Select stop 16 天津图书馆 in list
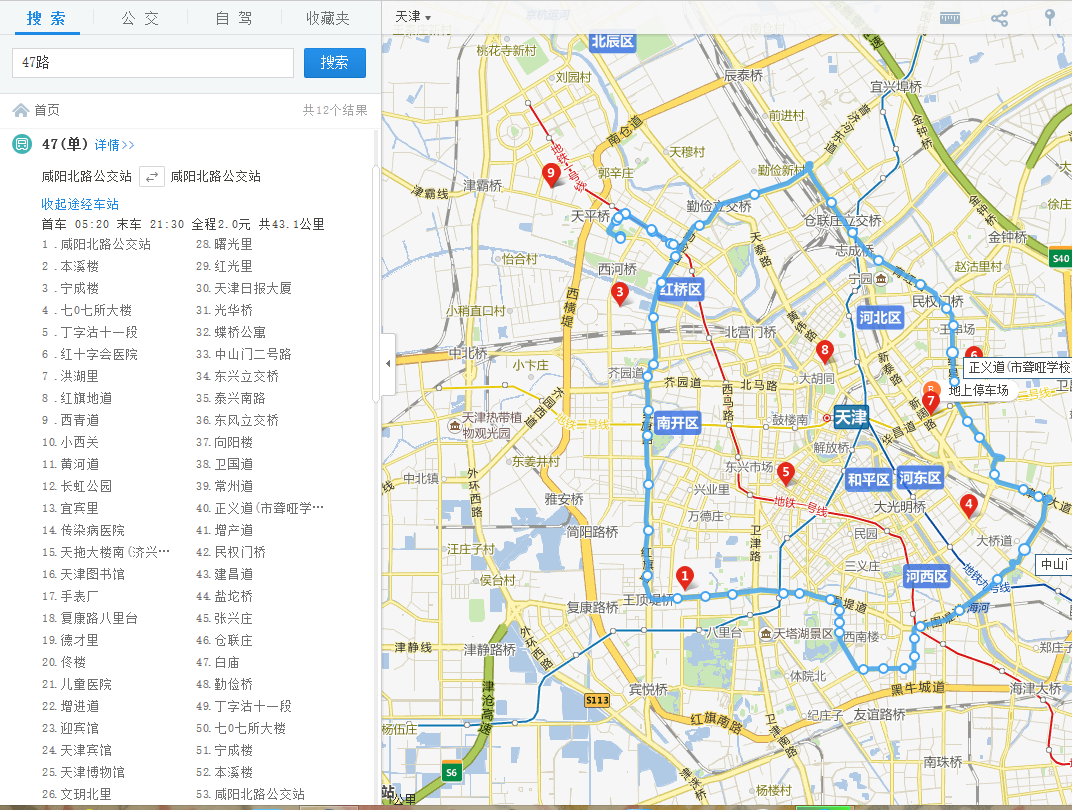The image size is (1072, 810). click(84, 574)
